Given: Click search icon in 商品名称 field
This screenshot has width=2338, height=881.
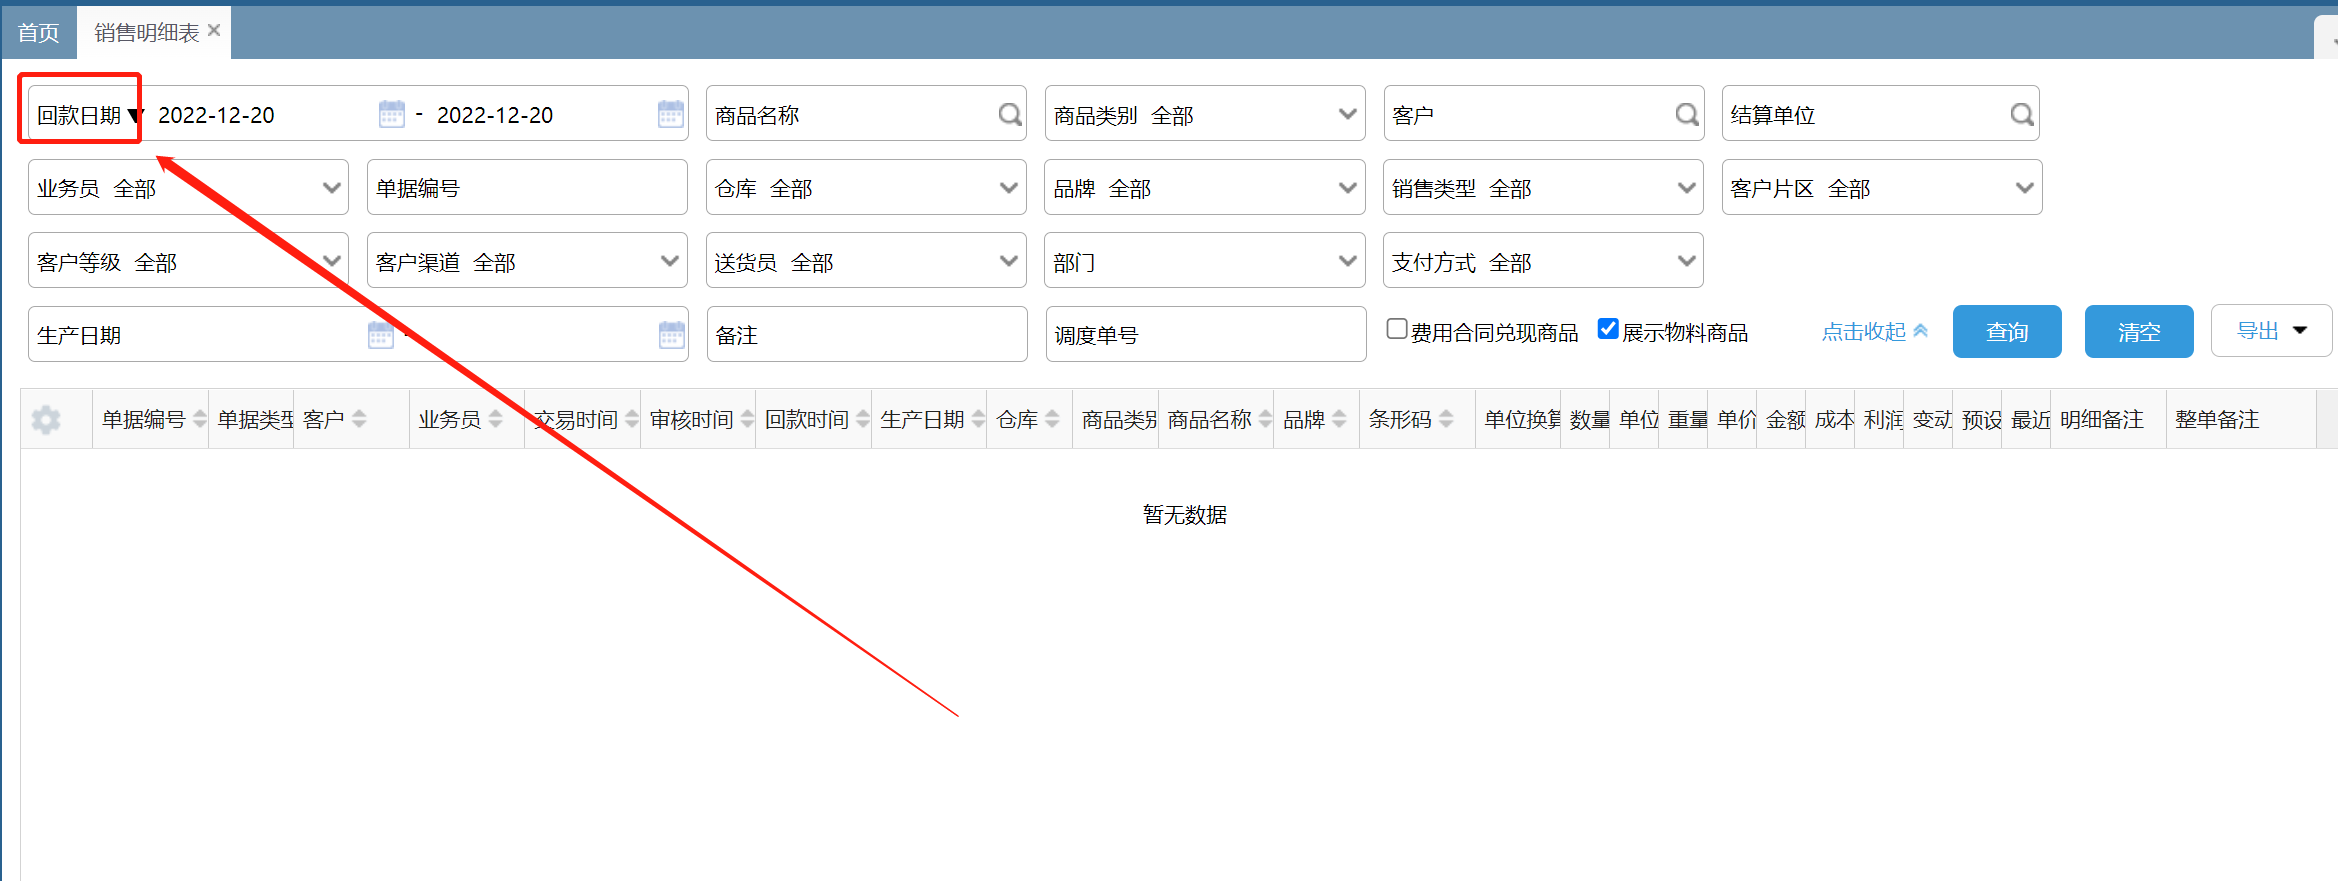Looking at the screenshot, I should (1010, 114).
